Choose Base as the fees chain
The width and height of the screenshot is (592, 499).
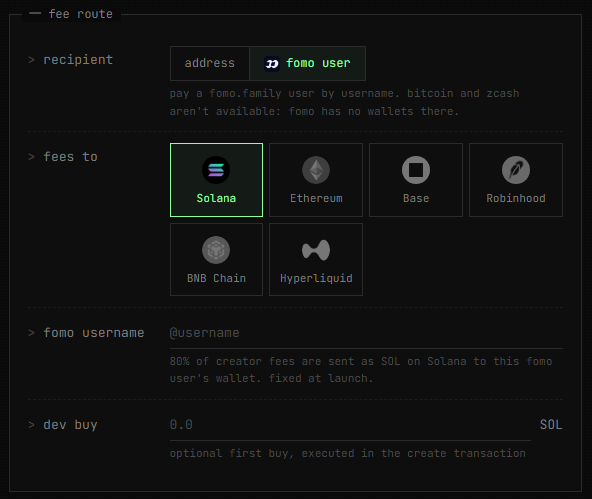[x=416, y=180]
